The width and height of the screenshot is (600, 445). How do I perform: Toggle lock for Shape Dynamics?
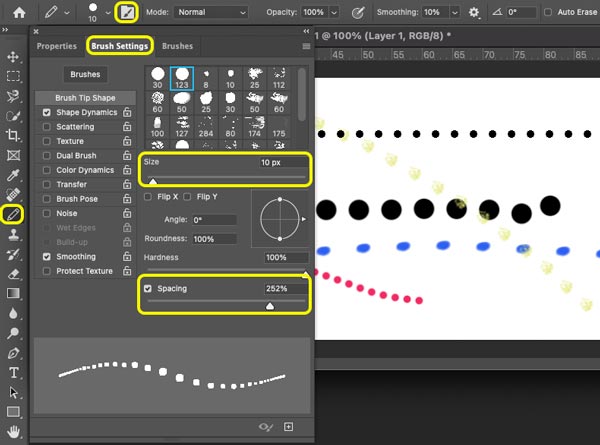pos(127,112)
